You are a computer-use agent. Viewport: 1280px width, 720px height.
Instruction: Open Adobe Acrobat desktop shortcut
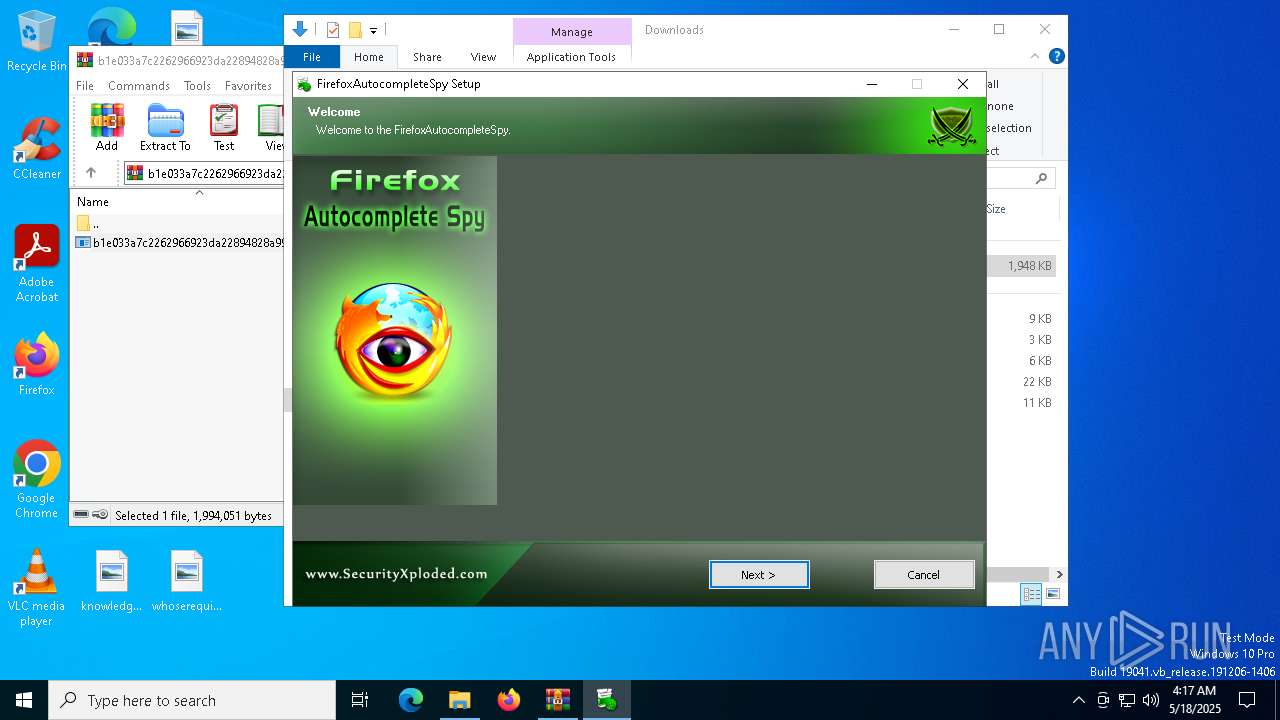pos(36,264)
